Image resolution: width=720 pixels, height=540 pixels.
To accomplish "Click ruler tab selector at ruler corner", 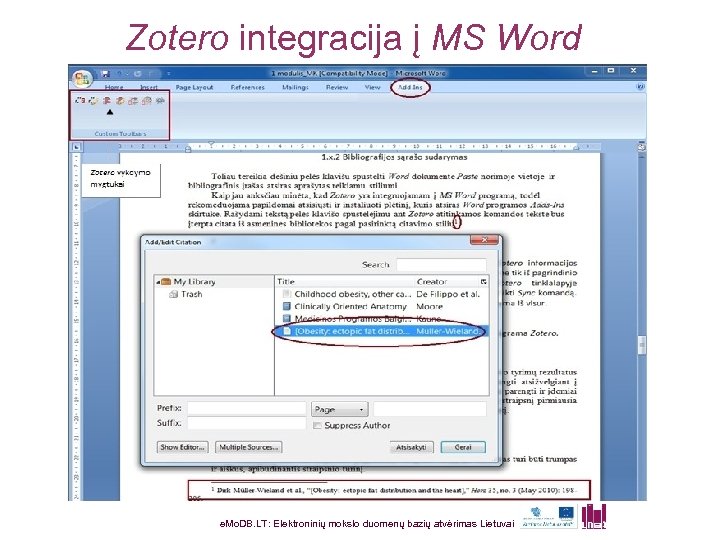I will (x=76, y=147).
